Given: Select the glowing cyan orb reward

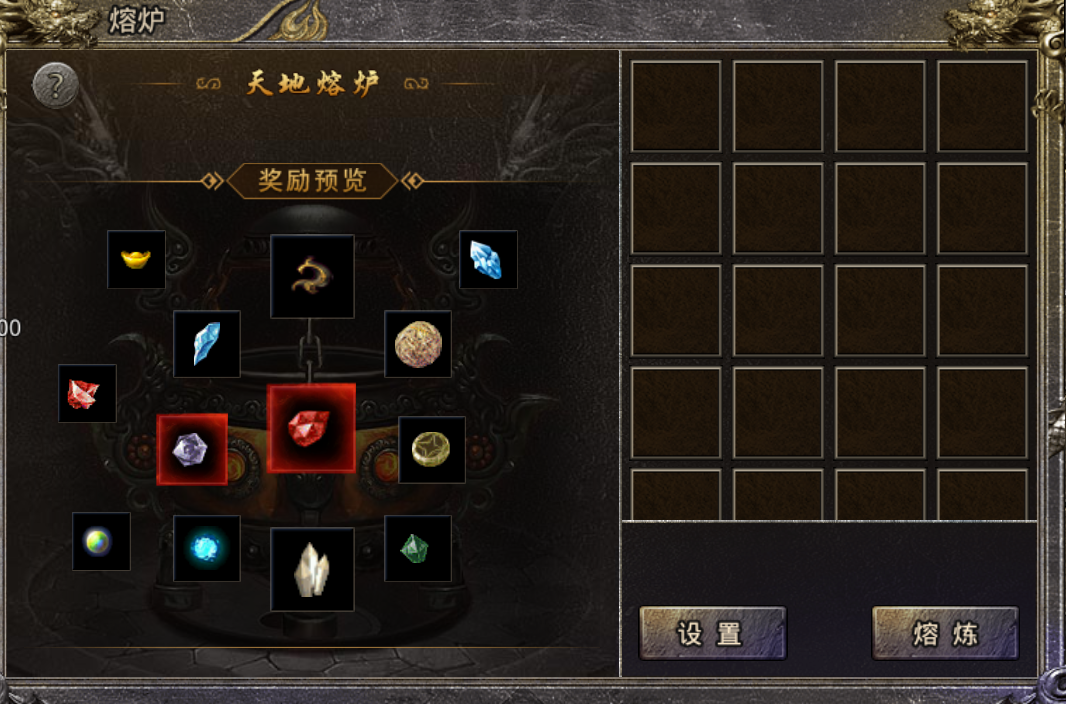Looking at the screenshot, I should 207,548.
